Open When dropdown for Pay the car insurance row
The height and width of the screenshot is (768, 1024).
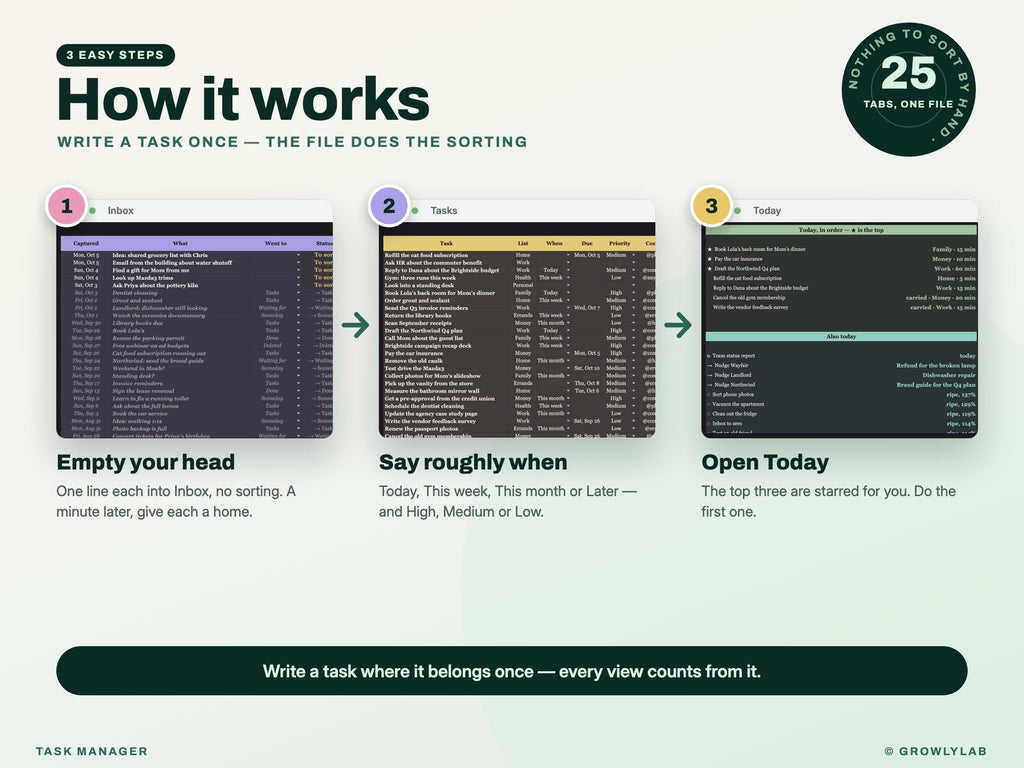click(x=568, y=353)
